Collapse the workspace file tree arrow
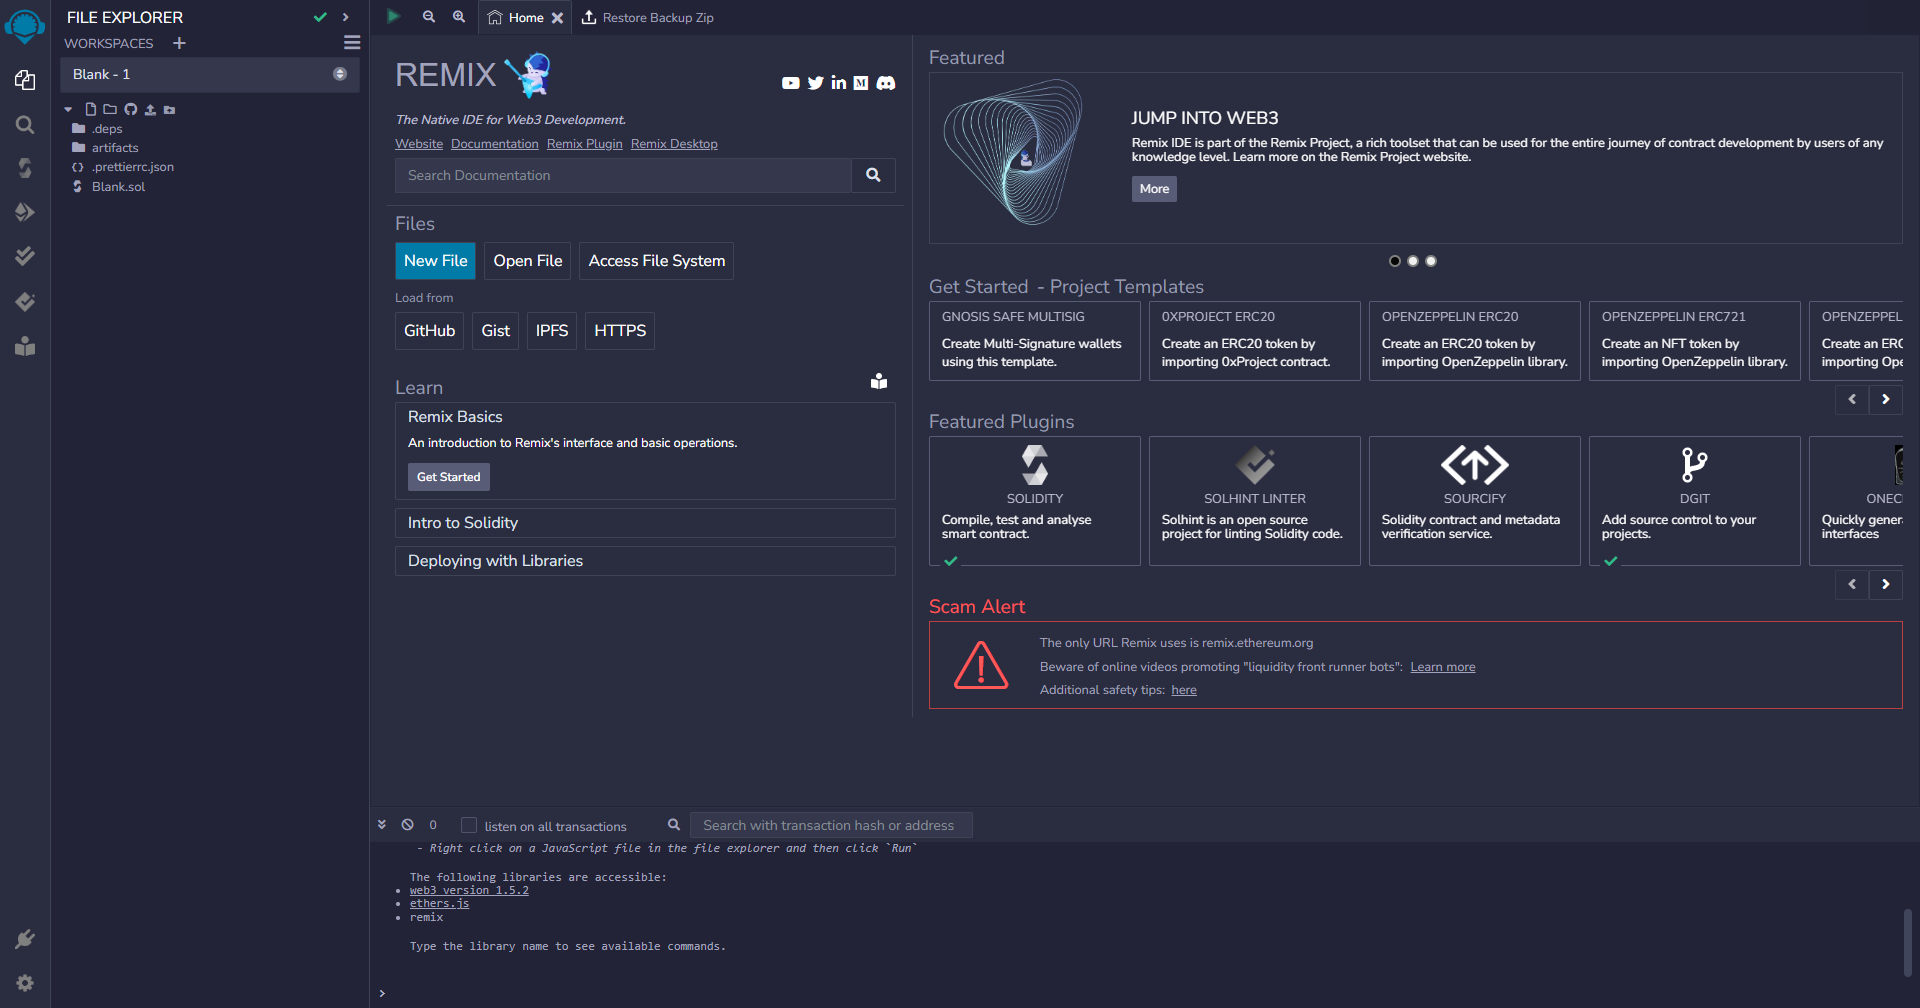Screen dimensions: 1920x1008 (x=68, y=109)
